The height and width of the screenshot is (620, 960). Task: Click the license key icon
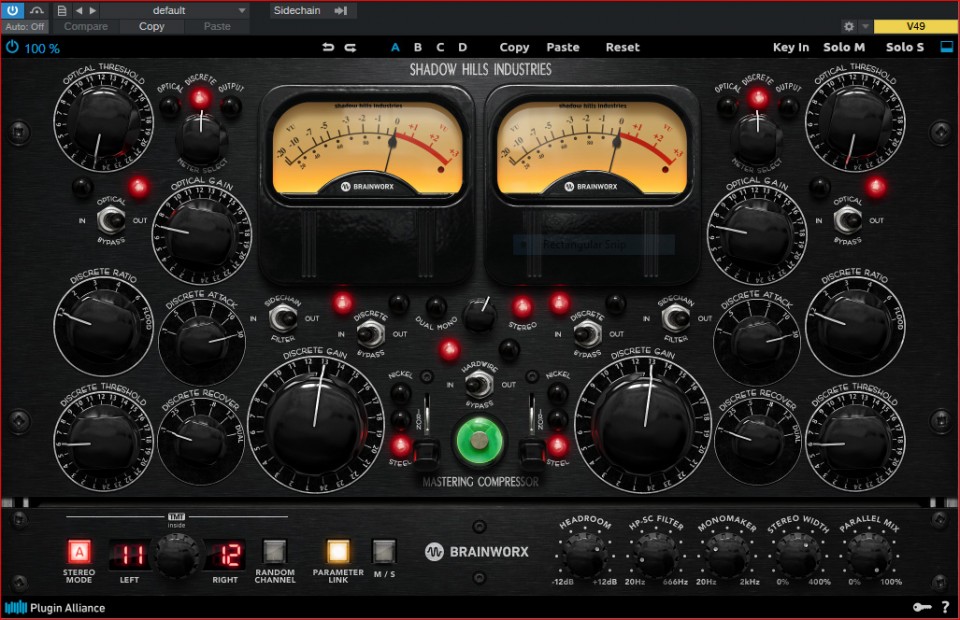click(x=922, y=607)
